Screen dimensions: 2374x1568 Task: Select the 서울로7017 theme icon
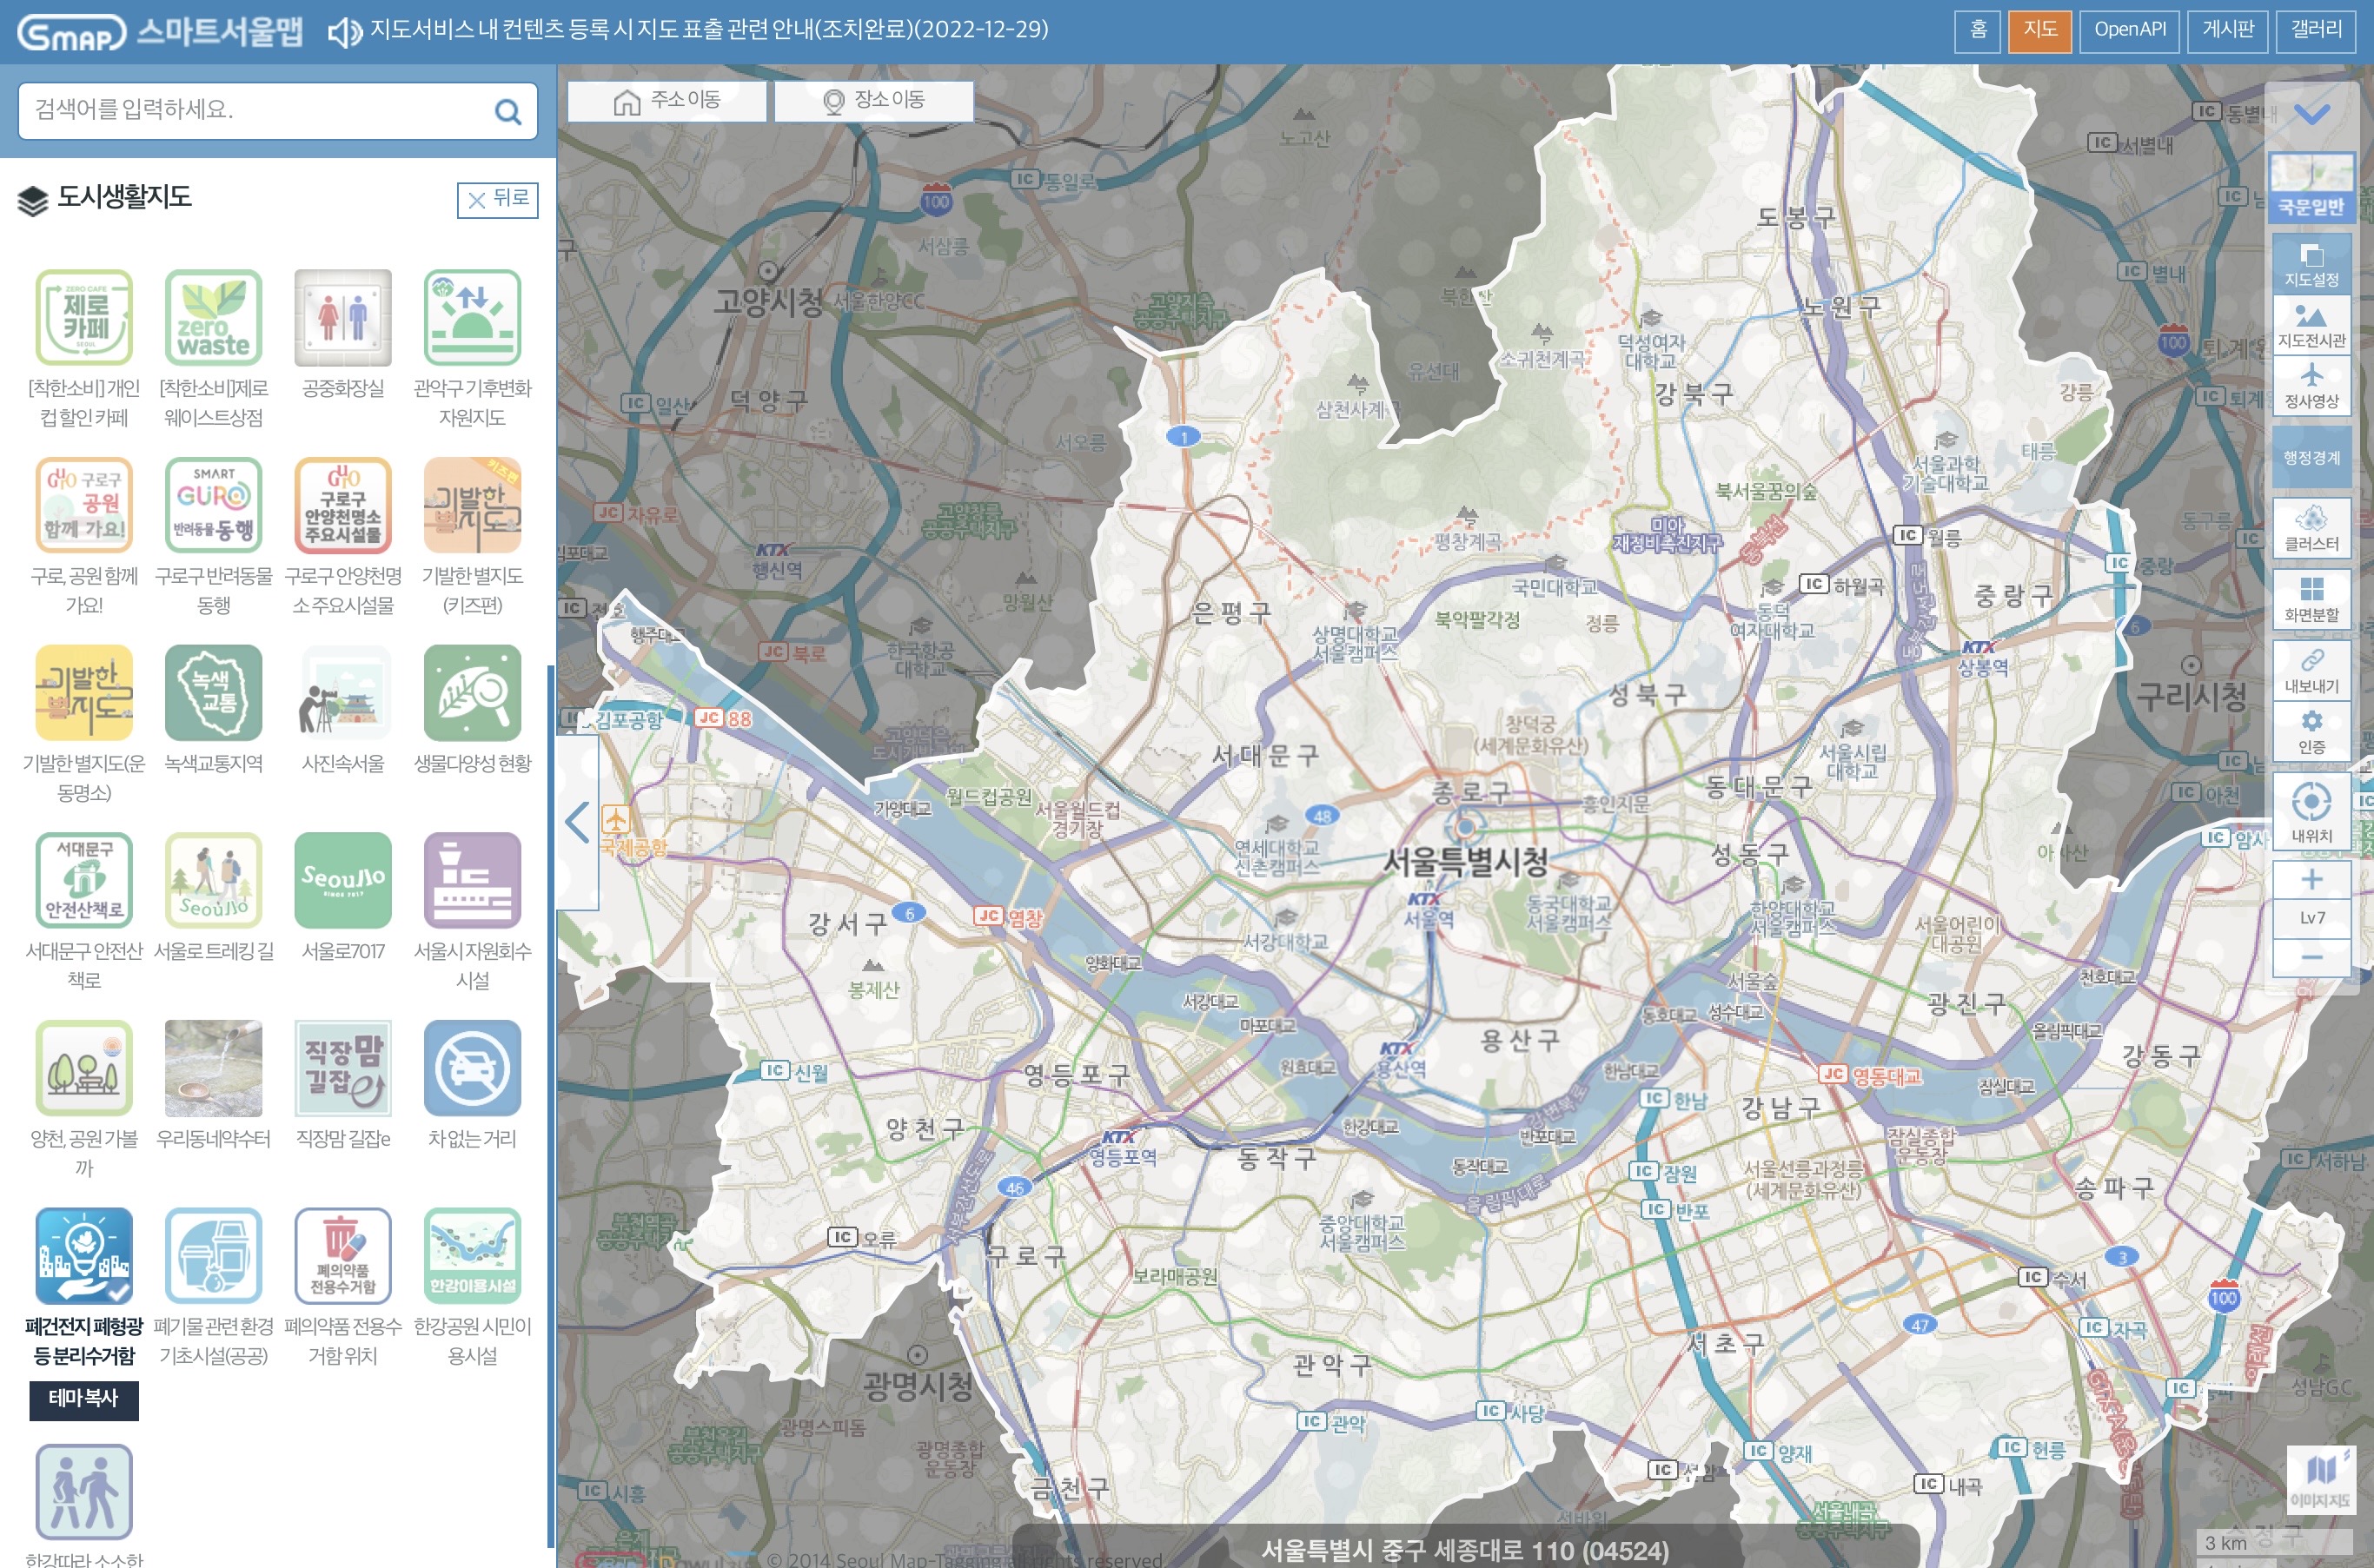342,880
